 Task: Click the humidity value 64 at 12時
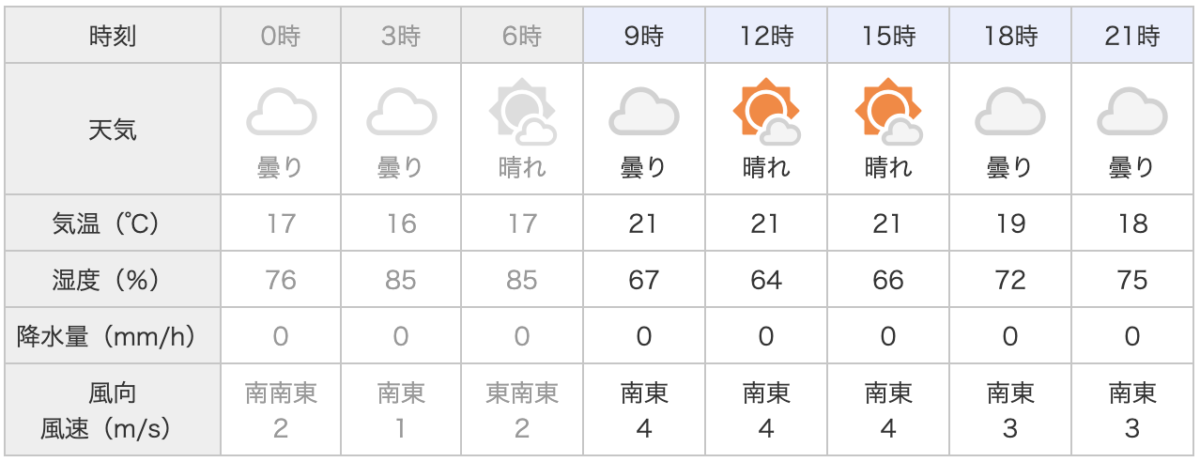pyautogui.click(x=765, y=280)
